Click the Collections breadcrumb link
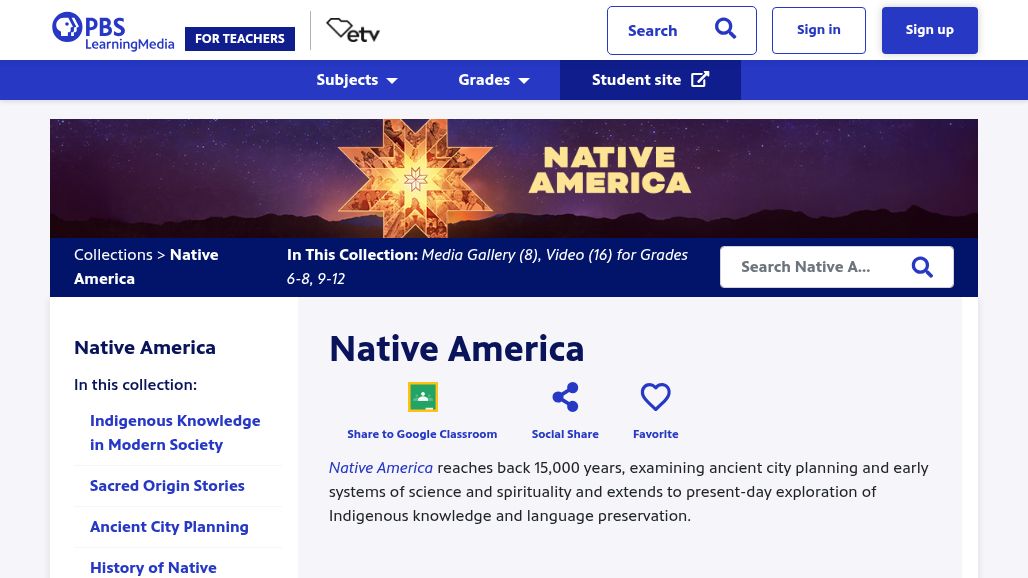This screenshot has width=1028, height=578. coord(113,255)
